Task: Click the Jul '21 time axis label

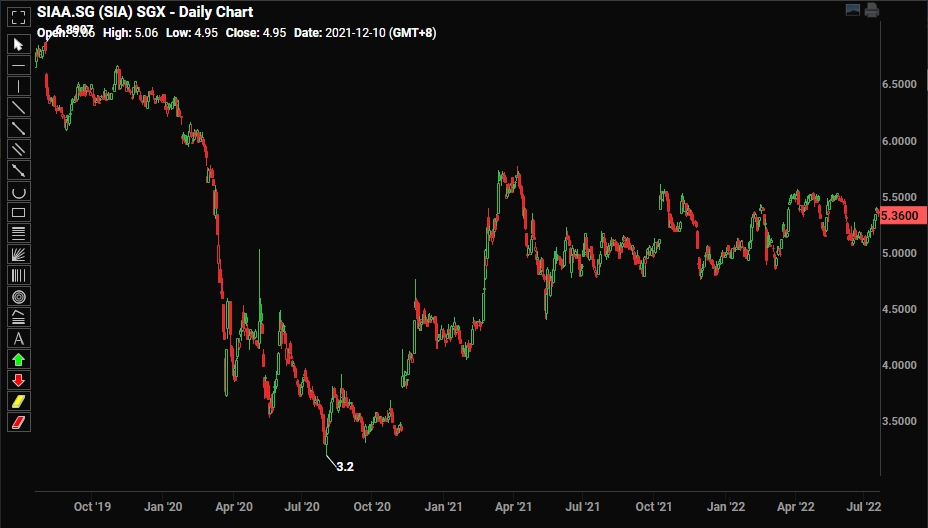Action: pyautogui.click(x=582, y=507)
